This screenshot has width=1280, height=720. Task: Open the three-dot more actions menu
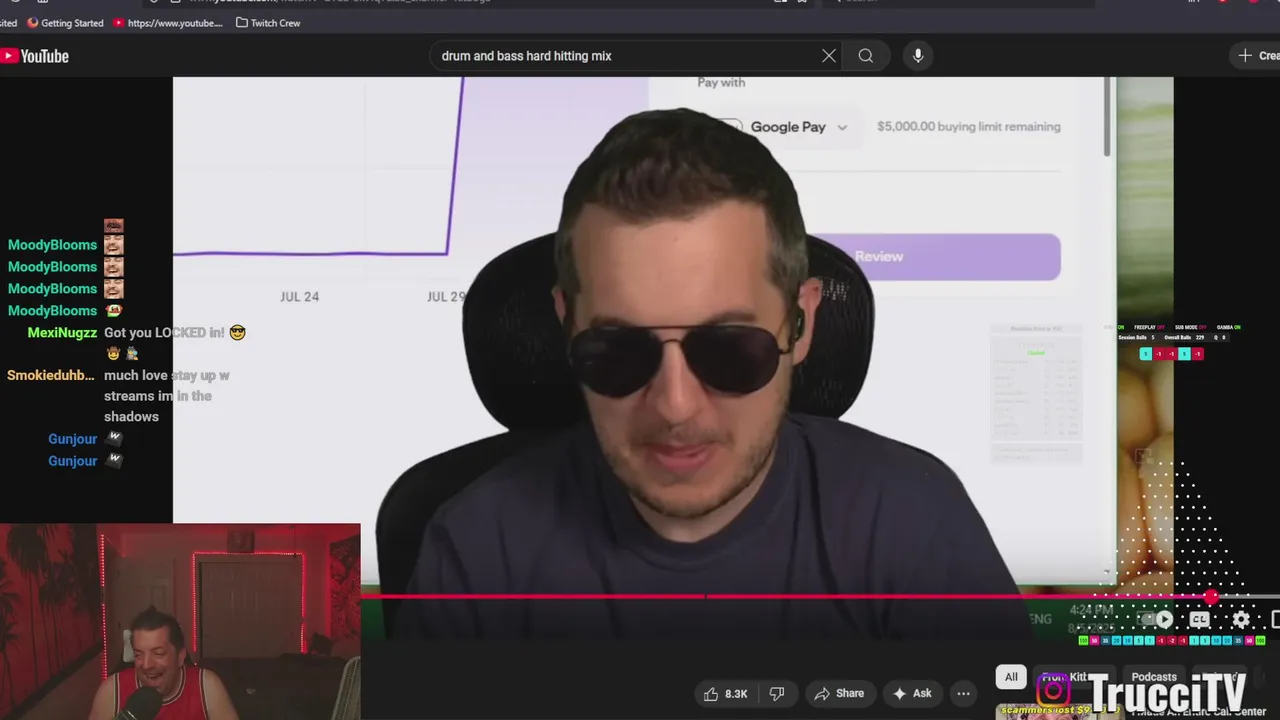click(964, 693)
